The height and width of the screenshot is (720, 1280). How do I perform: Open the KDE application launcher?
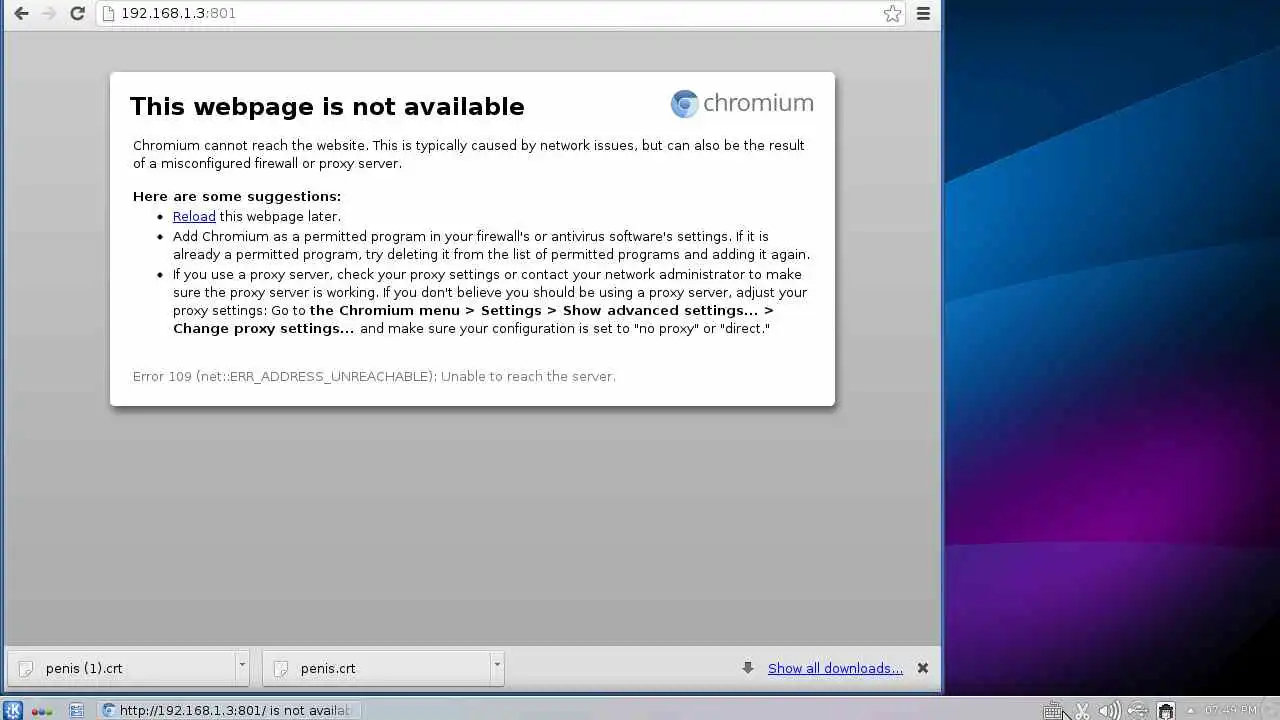point(13,710)
